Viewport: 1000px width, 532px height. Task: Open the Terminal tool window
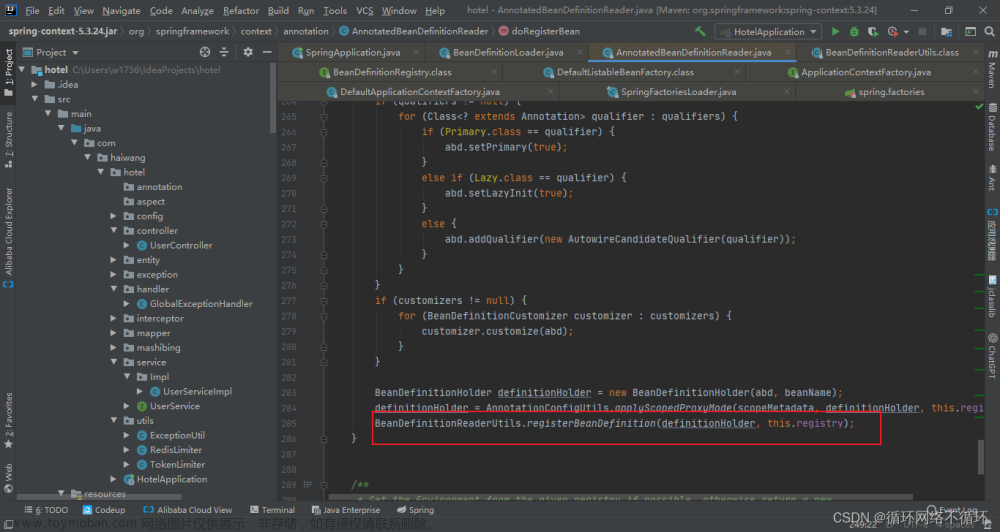[272, 510]
